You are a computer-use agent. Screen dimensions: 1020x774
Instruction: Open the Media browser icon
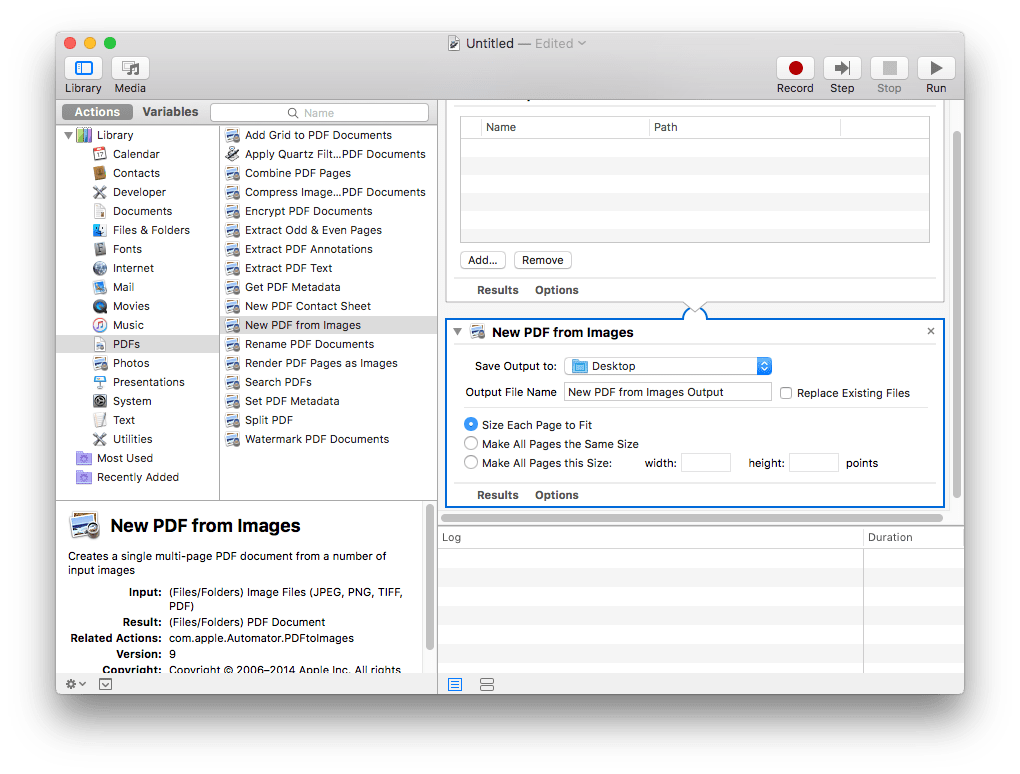130,69
